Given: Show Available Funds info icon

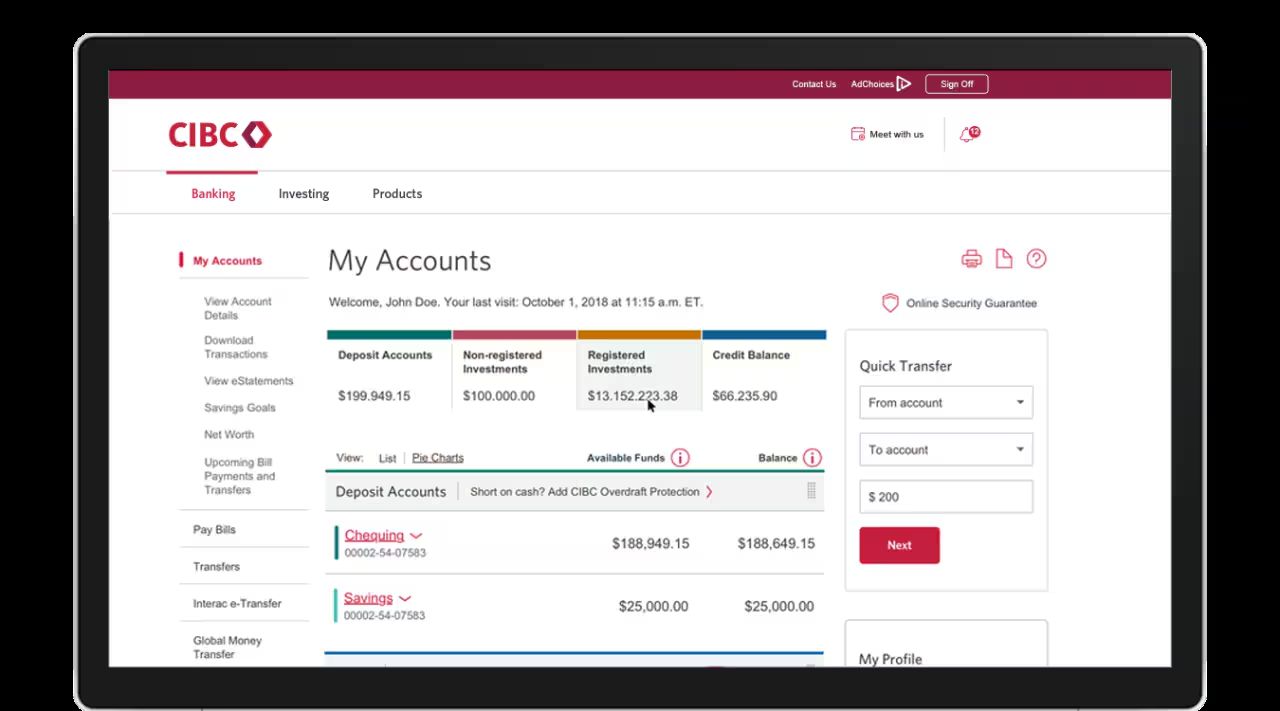Looking at the screenshot, I should tap(680, 458).
